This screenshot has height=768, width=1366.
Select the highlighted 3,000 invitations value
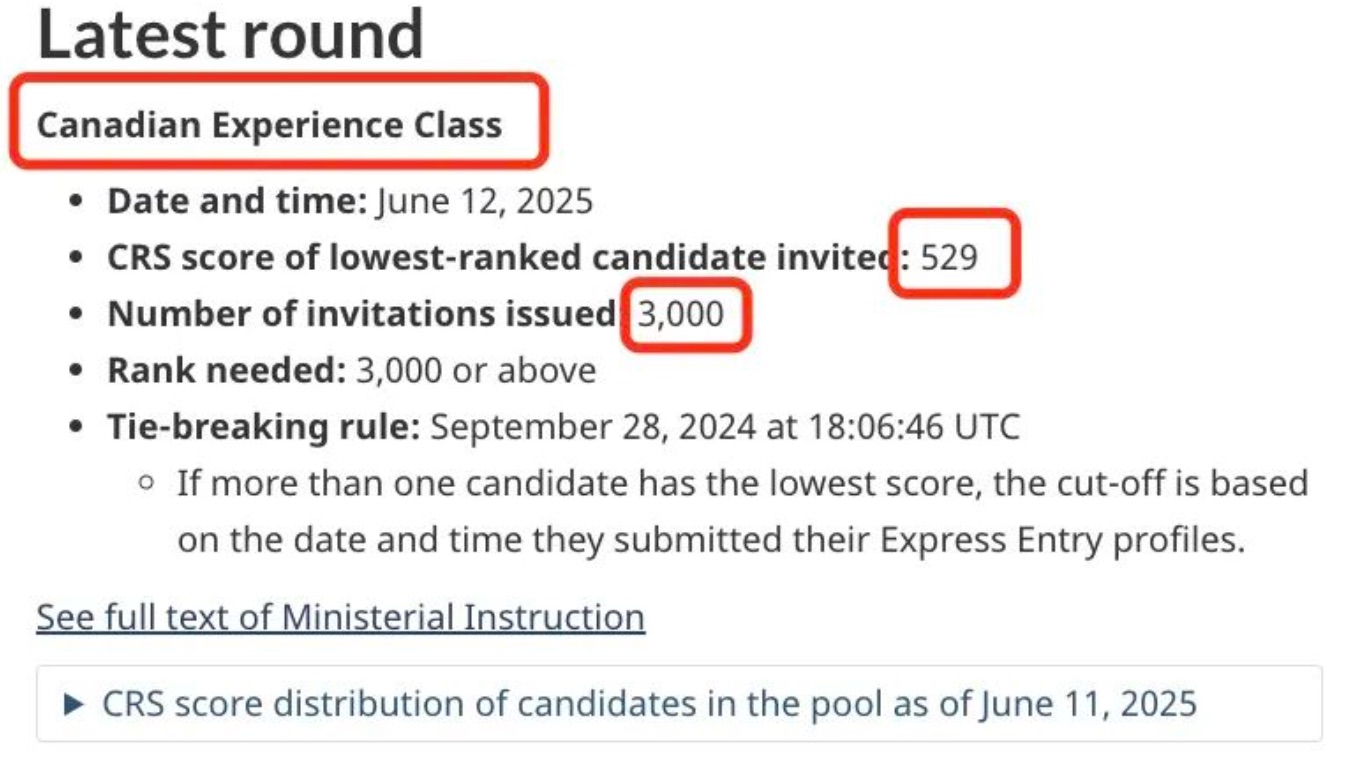(680, 314)
